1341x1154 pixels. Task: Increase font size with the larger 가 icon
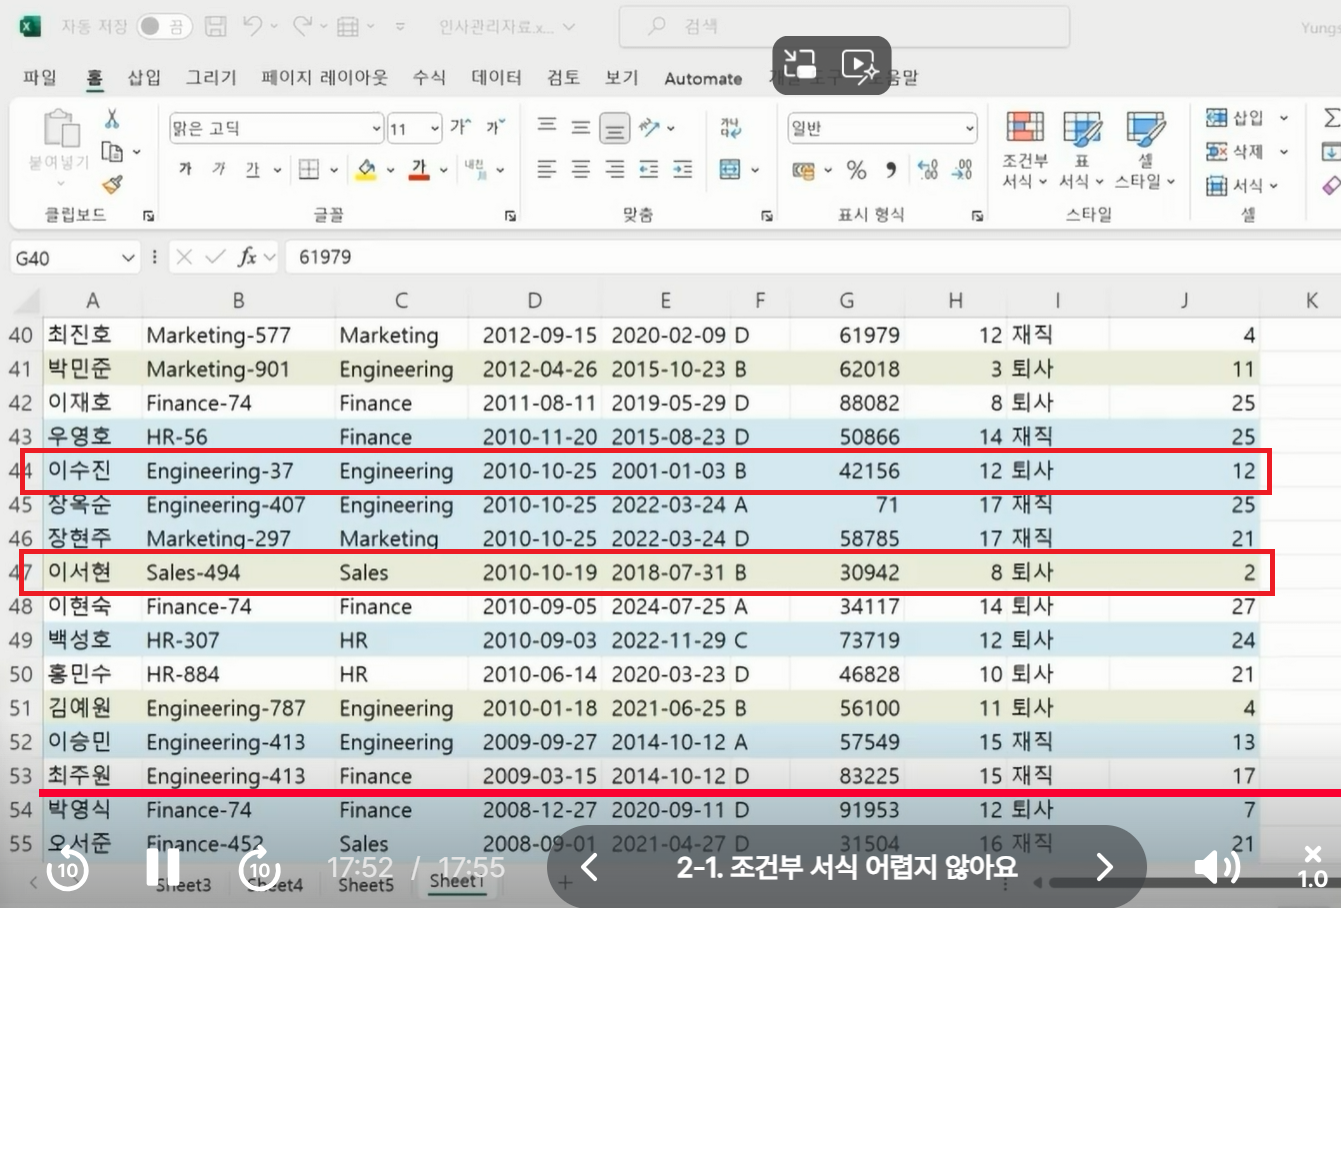tap(459, 127)
